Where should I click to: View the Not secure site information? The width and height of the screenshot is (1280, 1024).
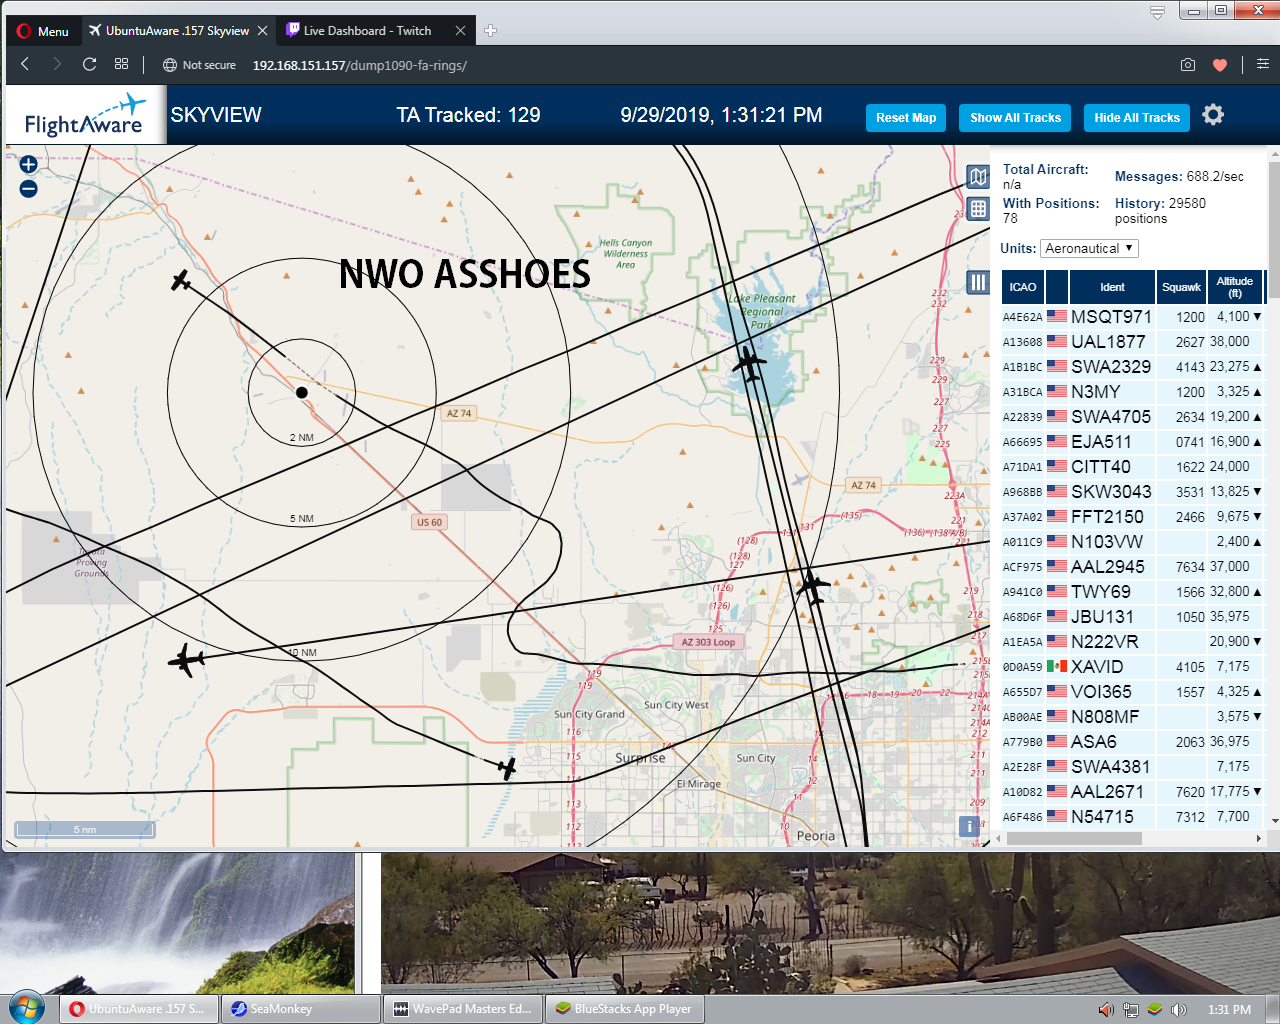tap(199, 65)
